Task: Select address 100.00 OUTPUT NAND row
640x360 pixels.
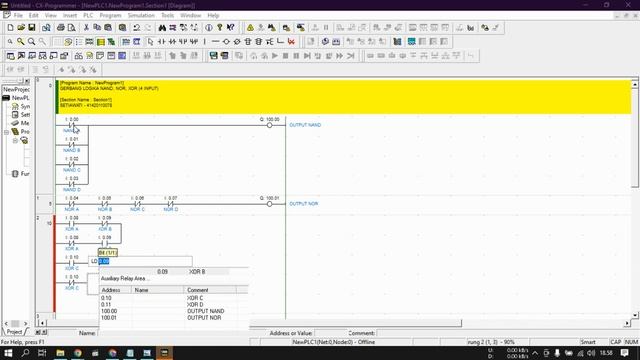Action: click(x=174, y=311)
